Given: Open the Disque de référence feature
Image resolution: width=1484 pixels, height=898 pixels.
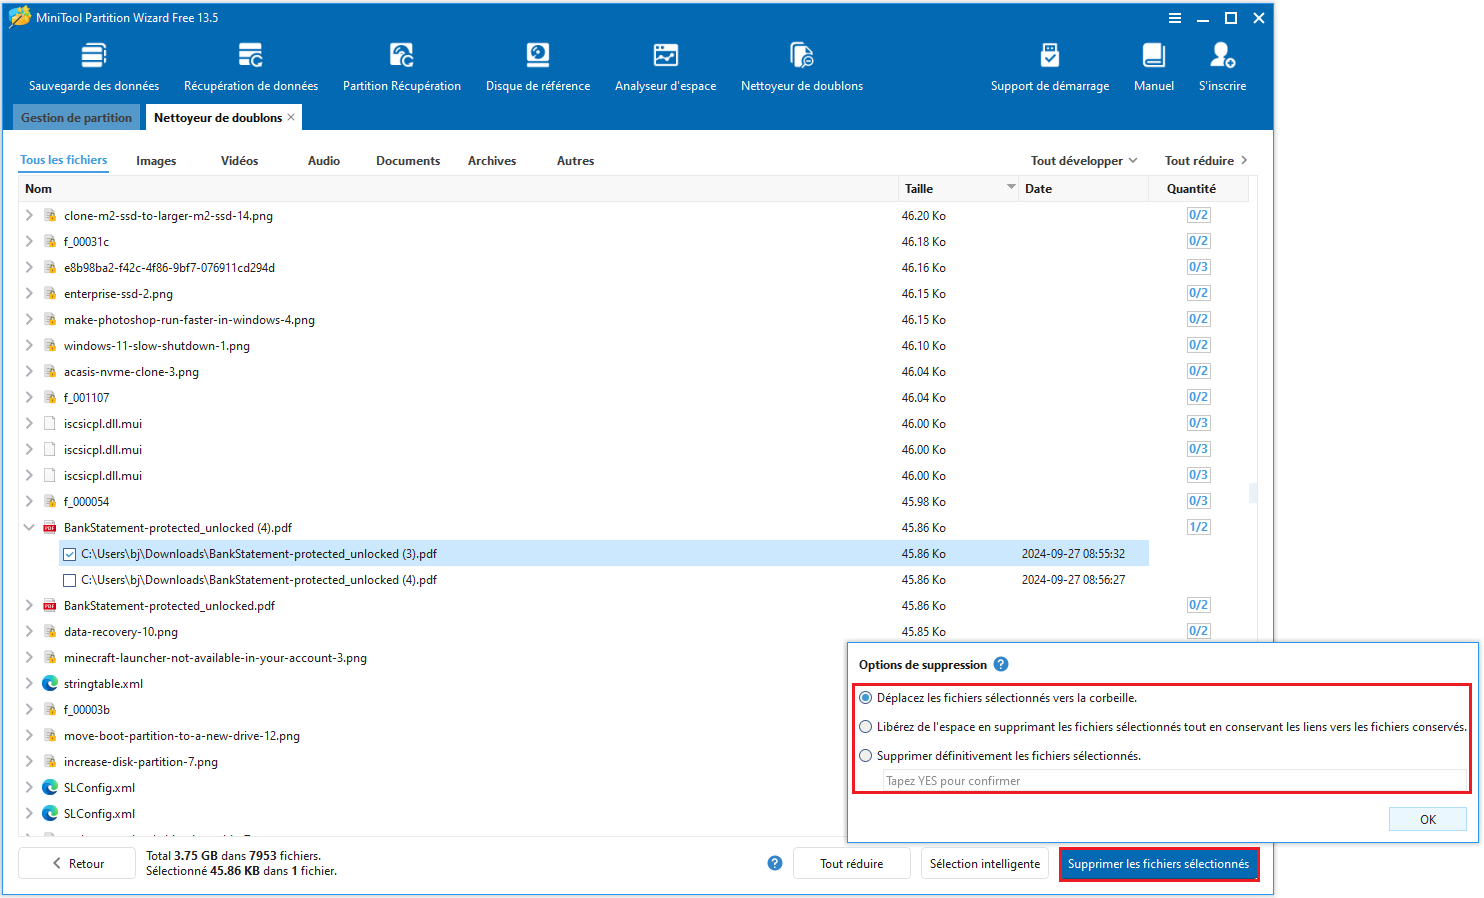Looking at the screenshot, I should pyautogui.click(x=537, y=64).
